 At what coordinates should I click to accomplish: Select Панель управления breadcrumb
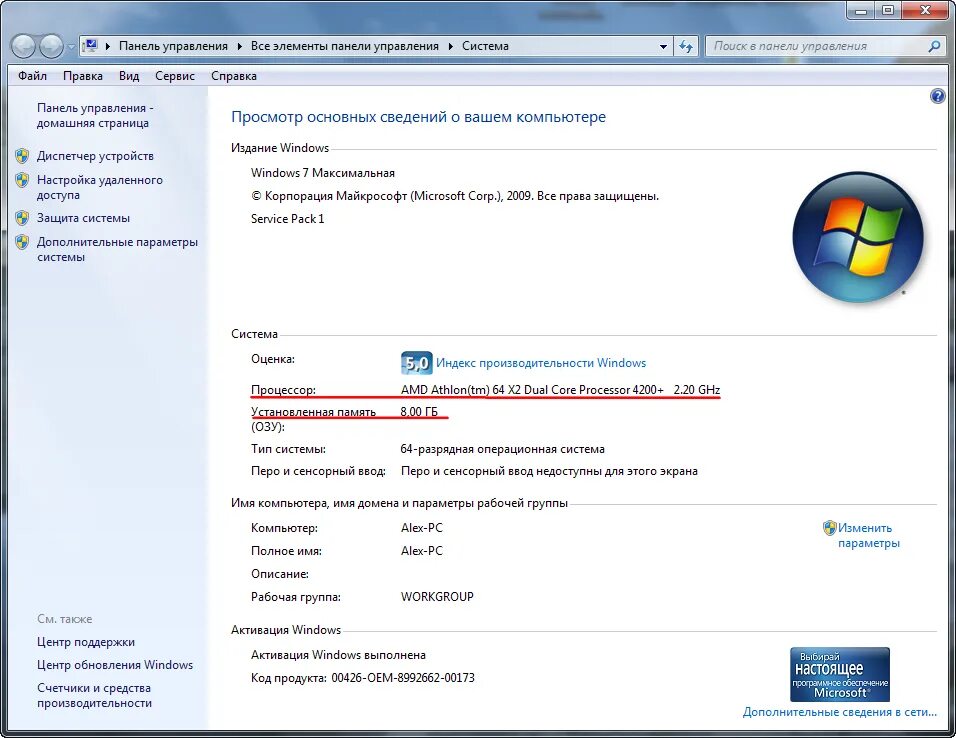(x=173, y=46)
